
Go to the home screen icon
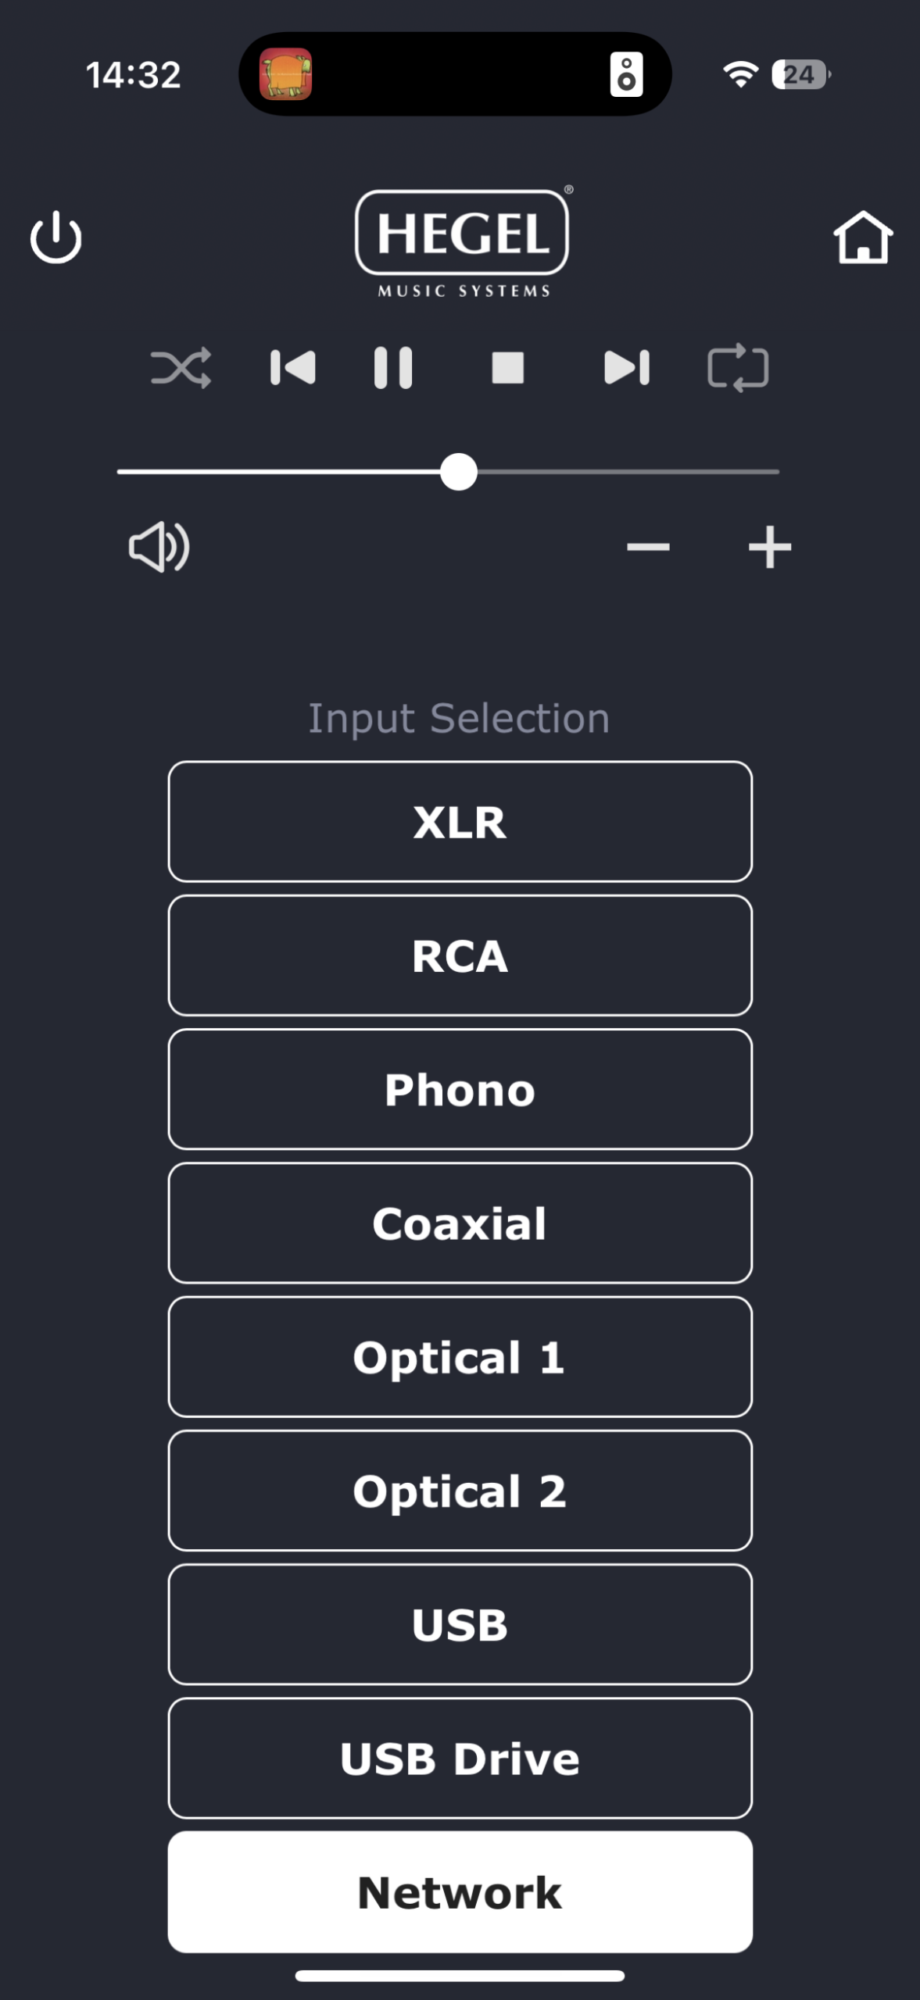click(x=862, y=238)
